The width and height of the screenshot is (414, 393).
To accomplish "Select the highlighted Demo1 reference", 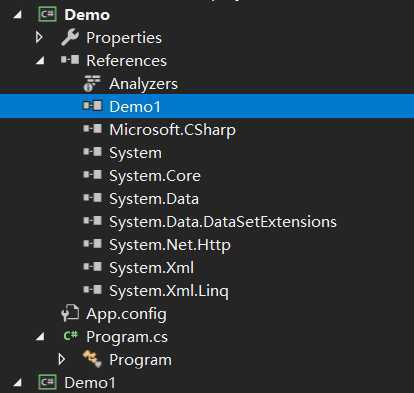I will coord(207,106).
